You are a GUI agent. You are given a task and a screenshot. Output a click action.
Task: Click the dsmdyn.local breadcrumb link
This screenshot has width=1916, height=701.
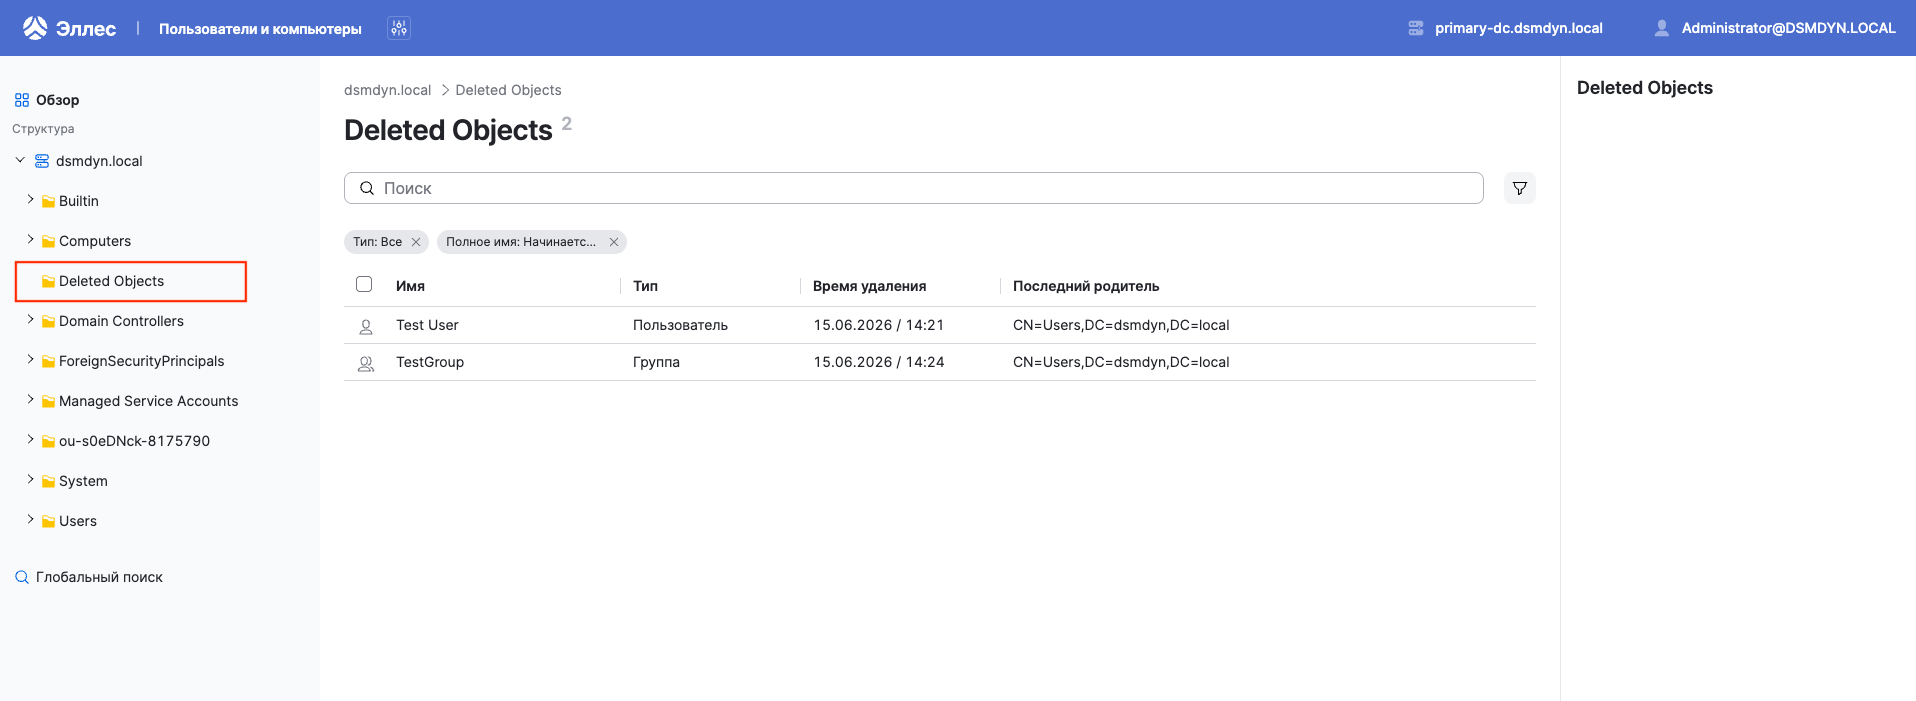(x=387, y=90)
